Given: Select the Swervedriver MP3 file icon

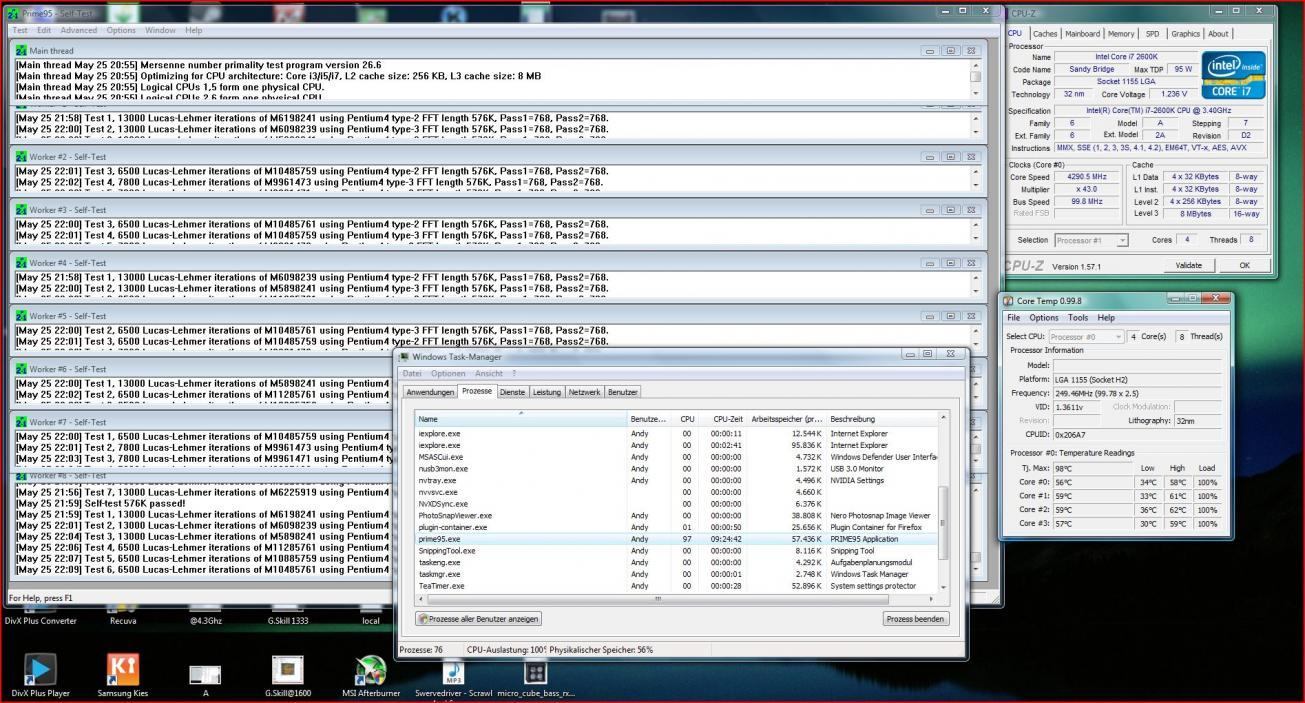Looking at the screenshot, I should 453,672.
